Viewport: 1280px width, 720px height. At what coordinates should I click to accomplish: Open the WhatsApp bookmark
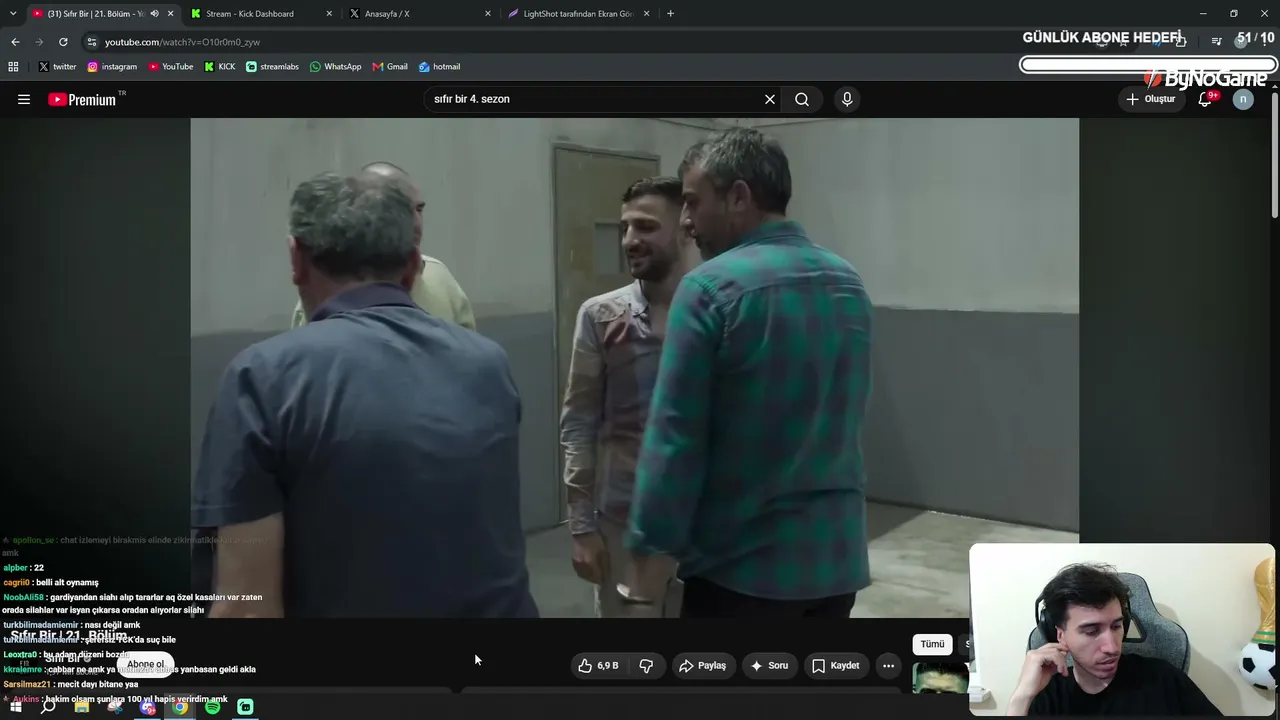coord(335,67)
